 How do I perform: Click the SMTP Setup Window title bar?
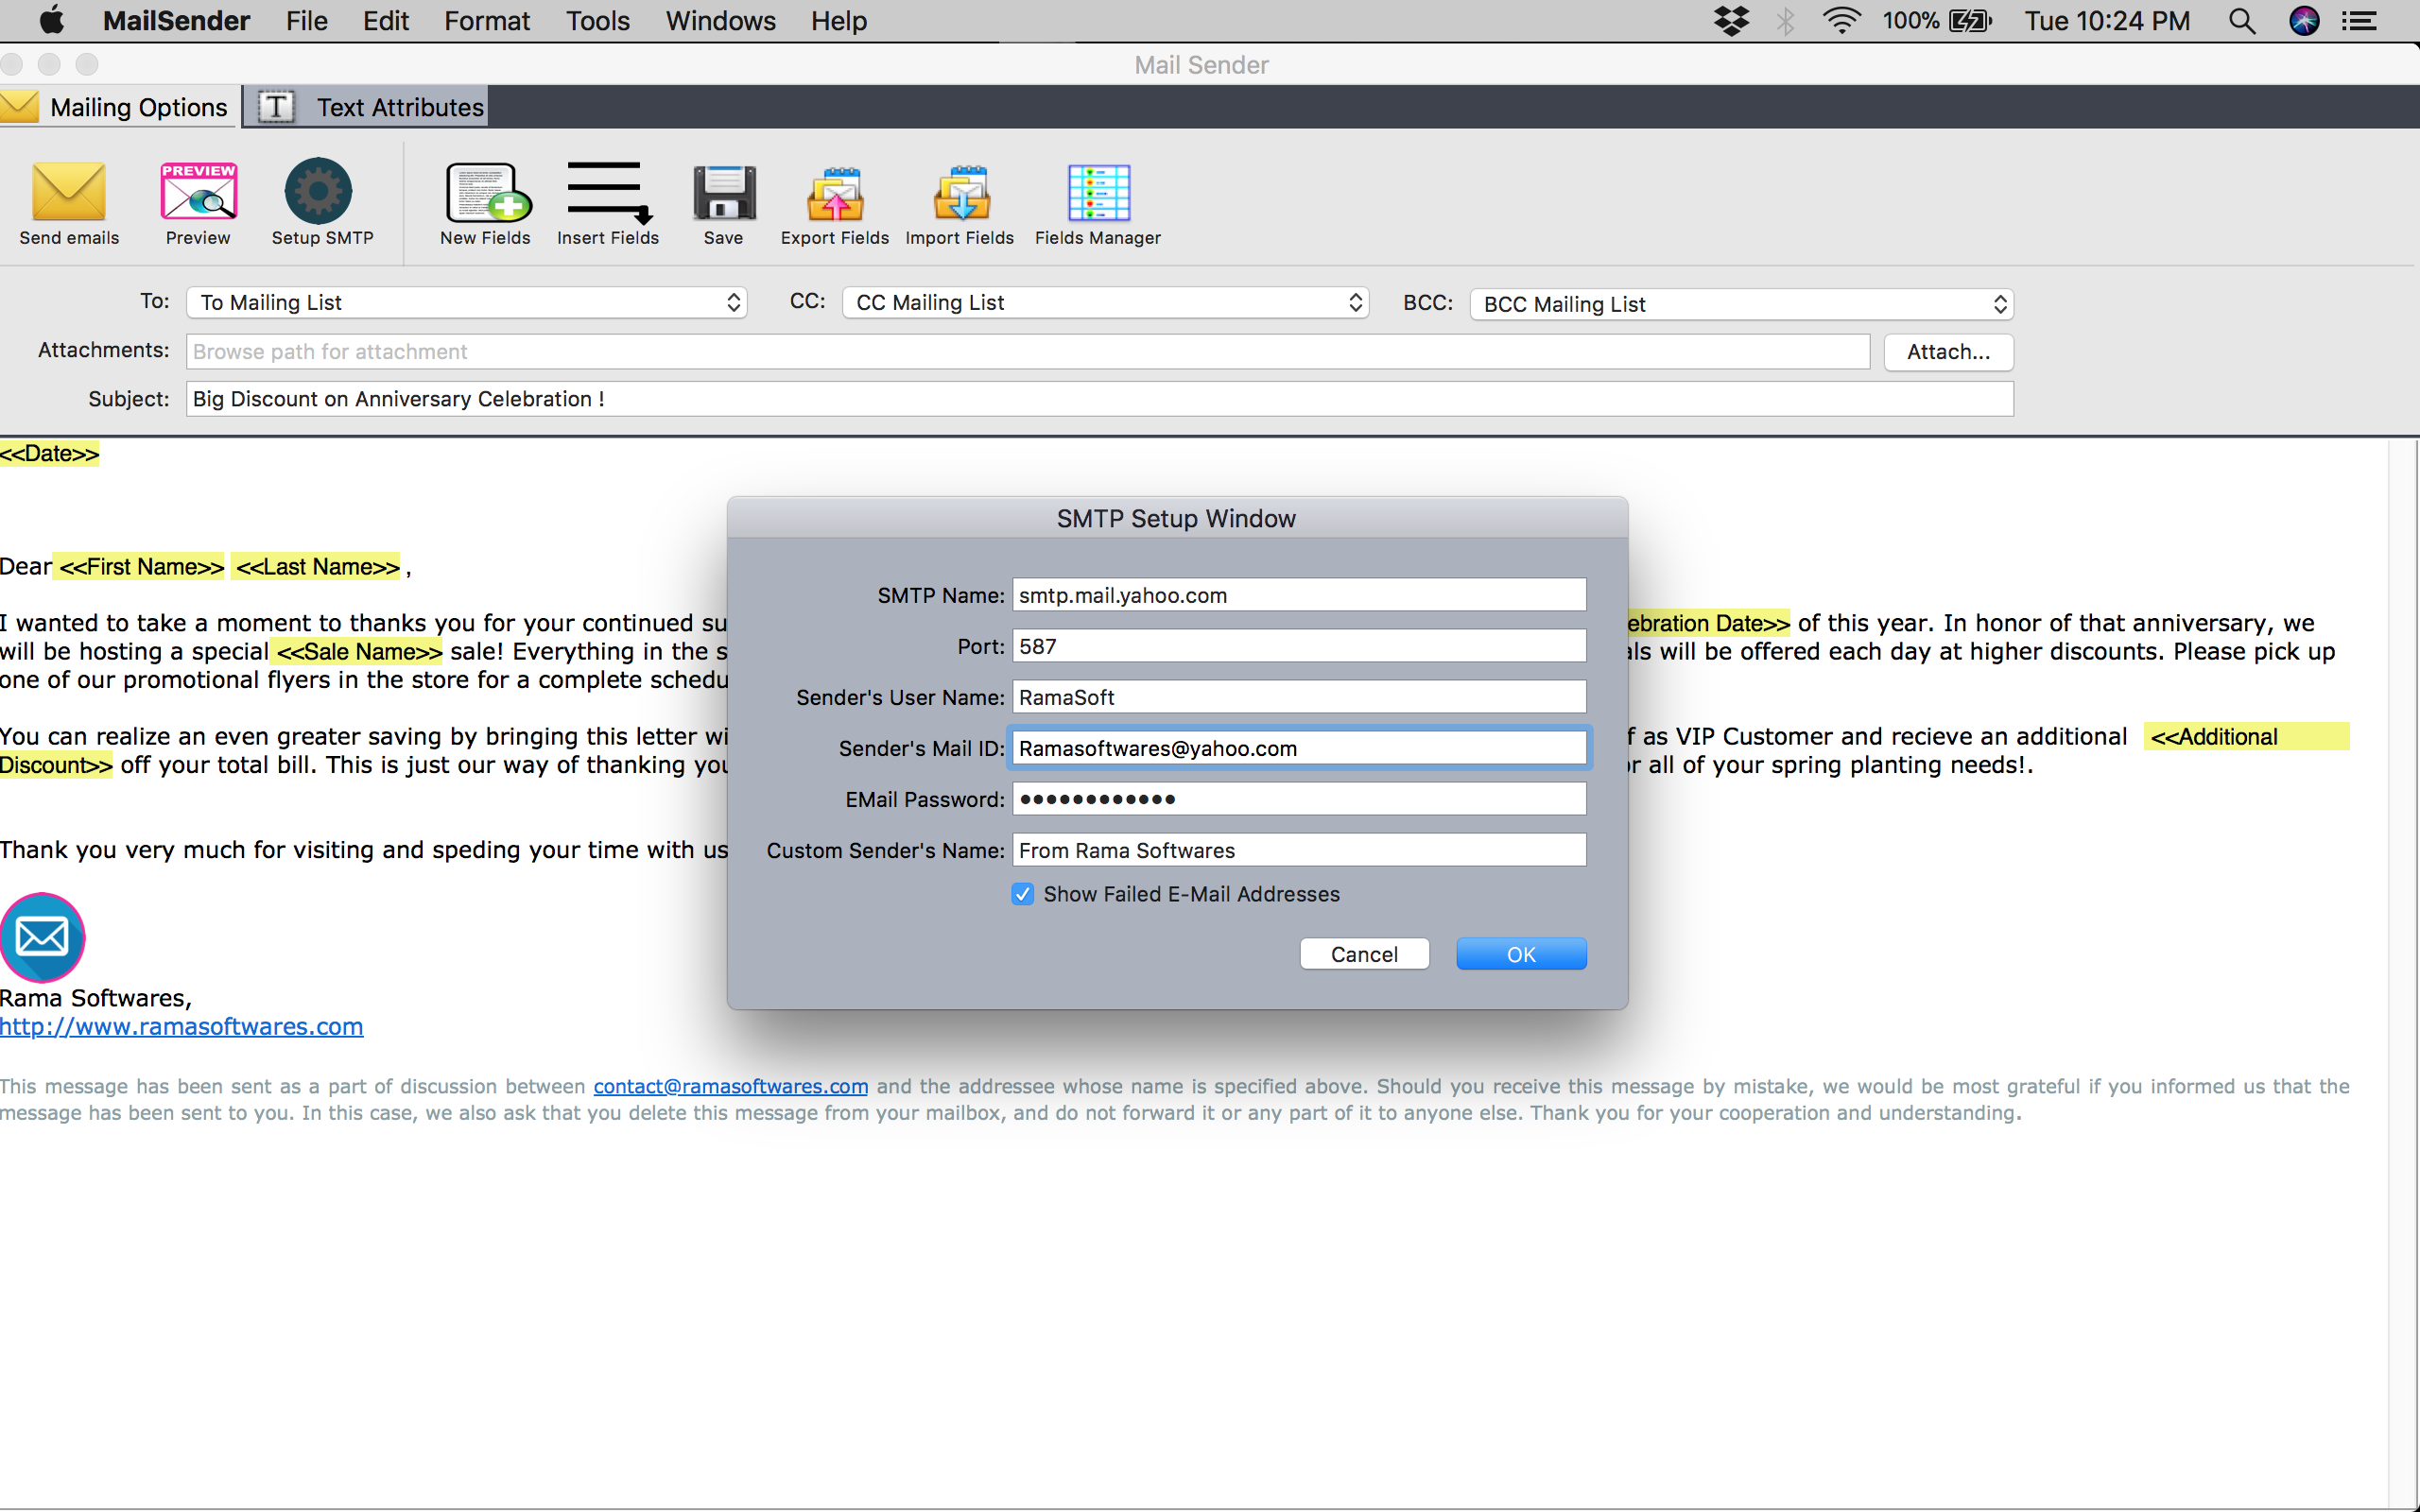(1177, 518)
